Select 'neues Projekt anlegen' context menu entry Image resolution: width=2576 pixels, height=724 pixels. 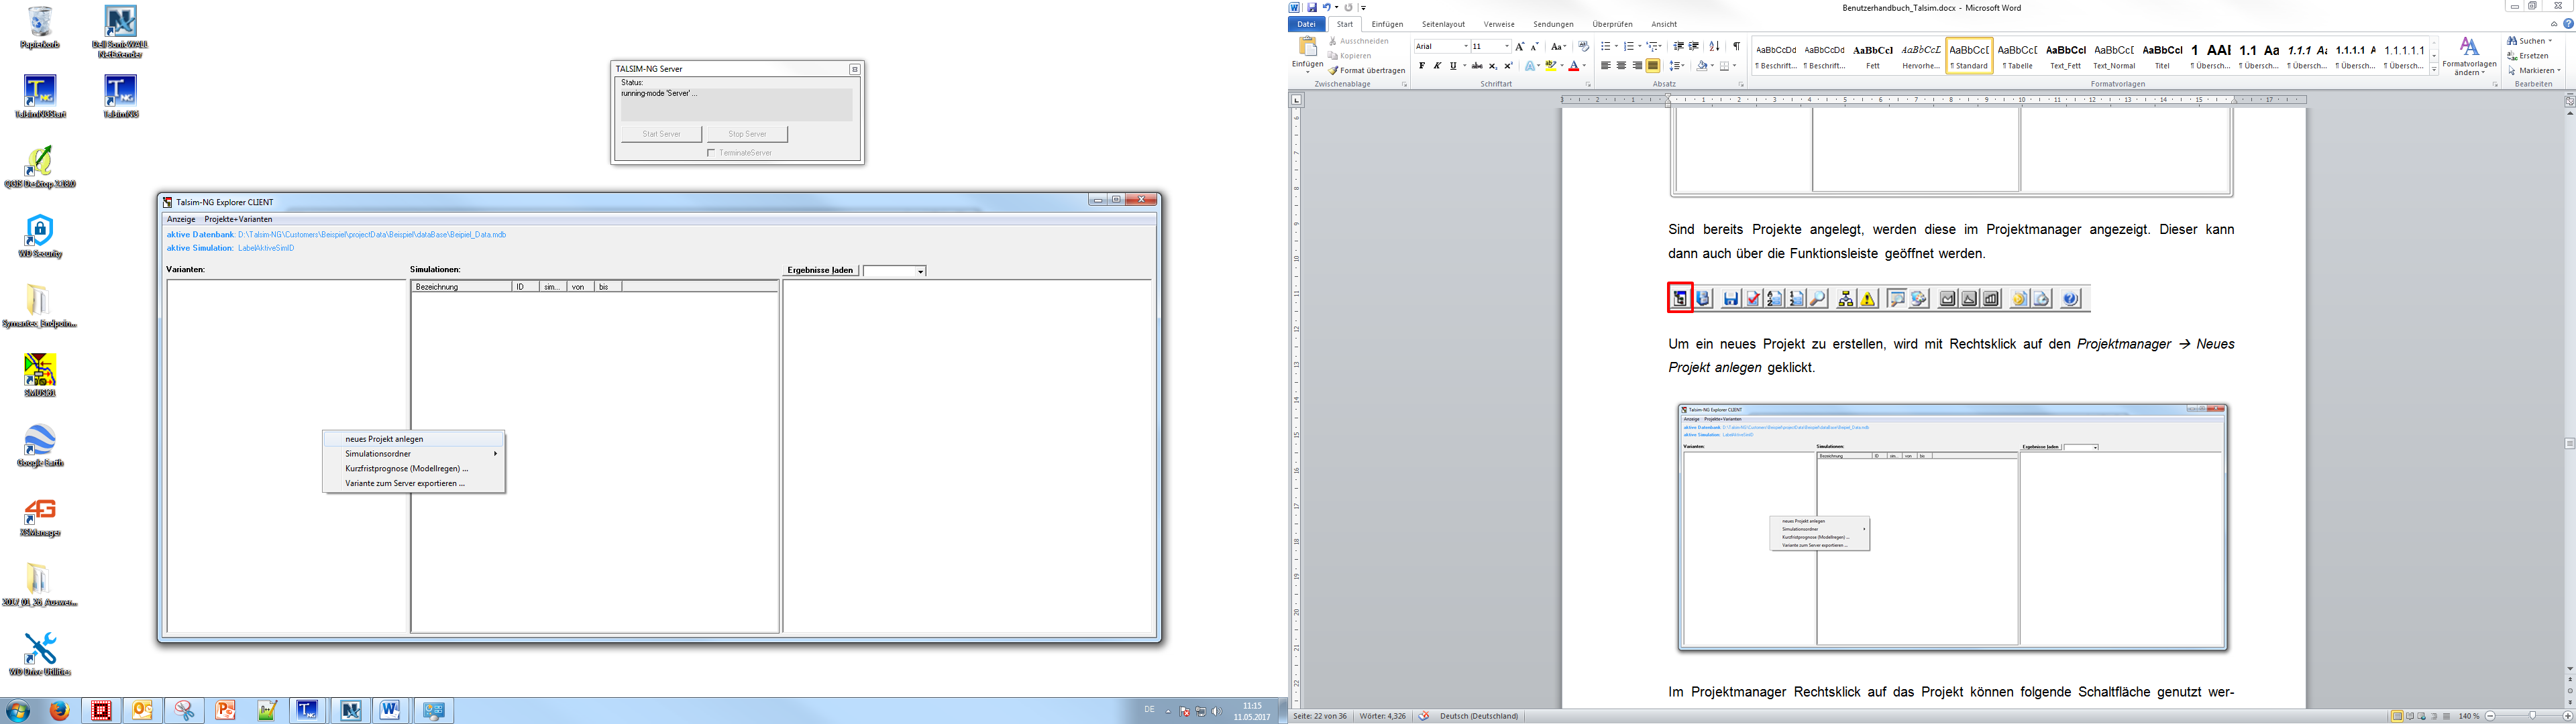click(384, 439)
